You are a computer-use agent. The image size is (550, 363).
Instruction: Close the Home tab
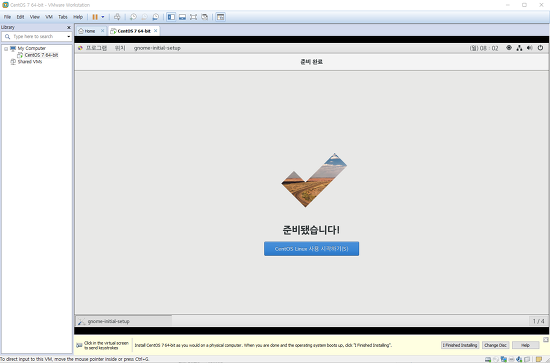click(x=102, y=31)
